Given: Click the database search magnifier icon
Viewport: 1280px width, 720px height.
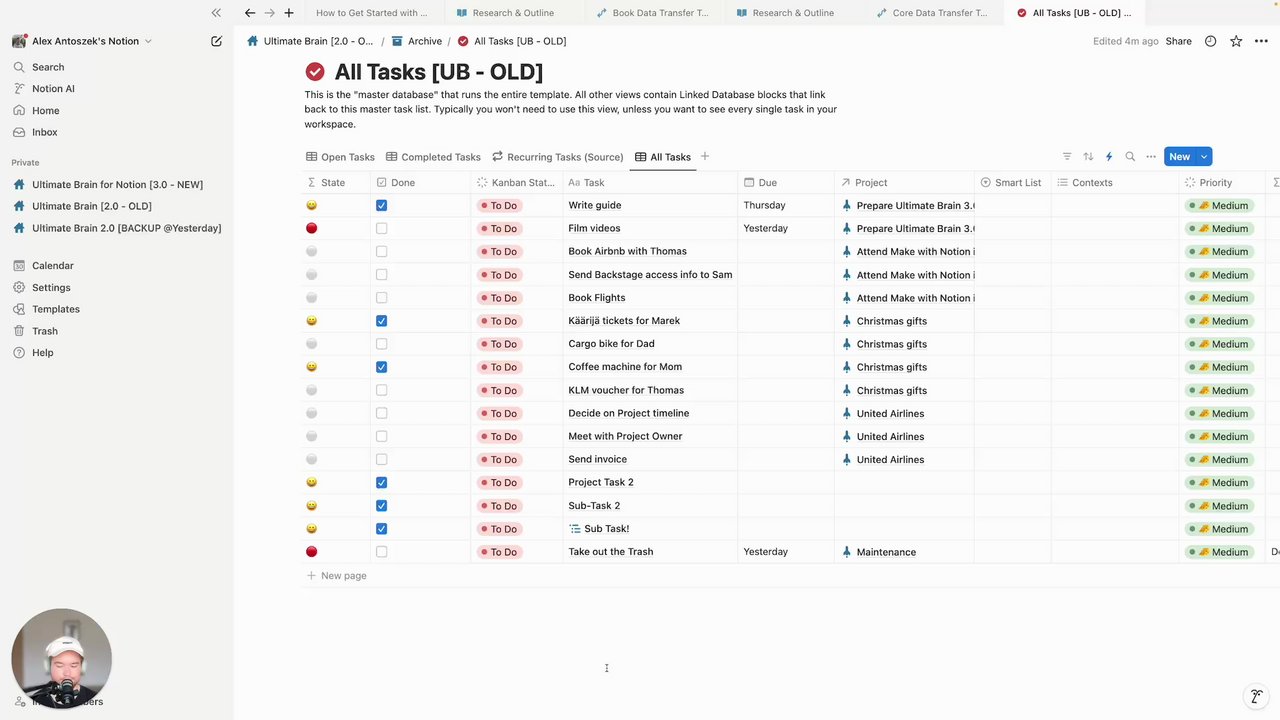Looking at the screenshot, I should [x=1130, y=157].
